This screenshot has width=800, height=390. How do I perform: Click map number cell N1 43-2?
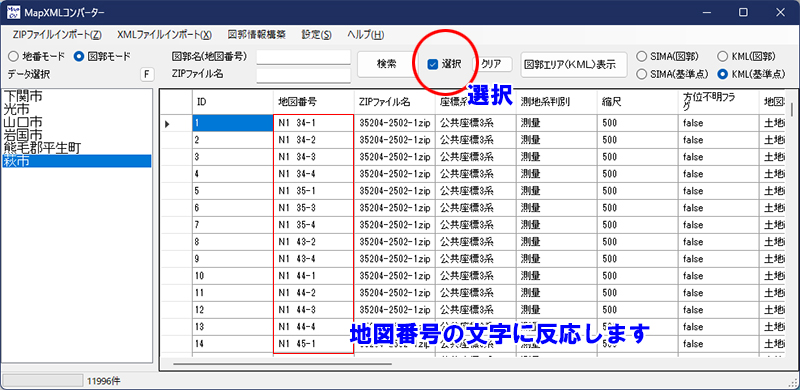pos(313,242)
